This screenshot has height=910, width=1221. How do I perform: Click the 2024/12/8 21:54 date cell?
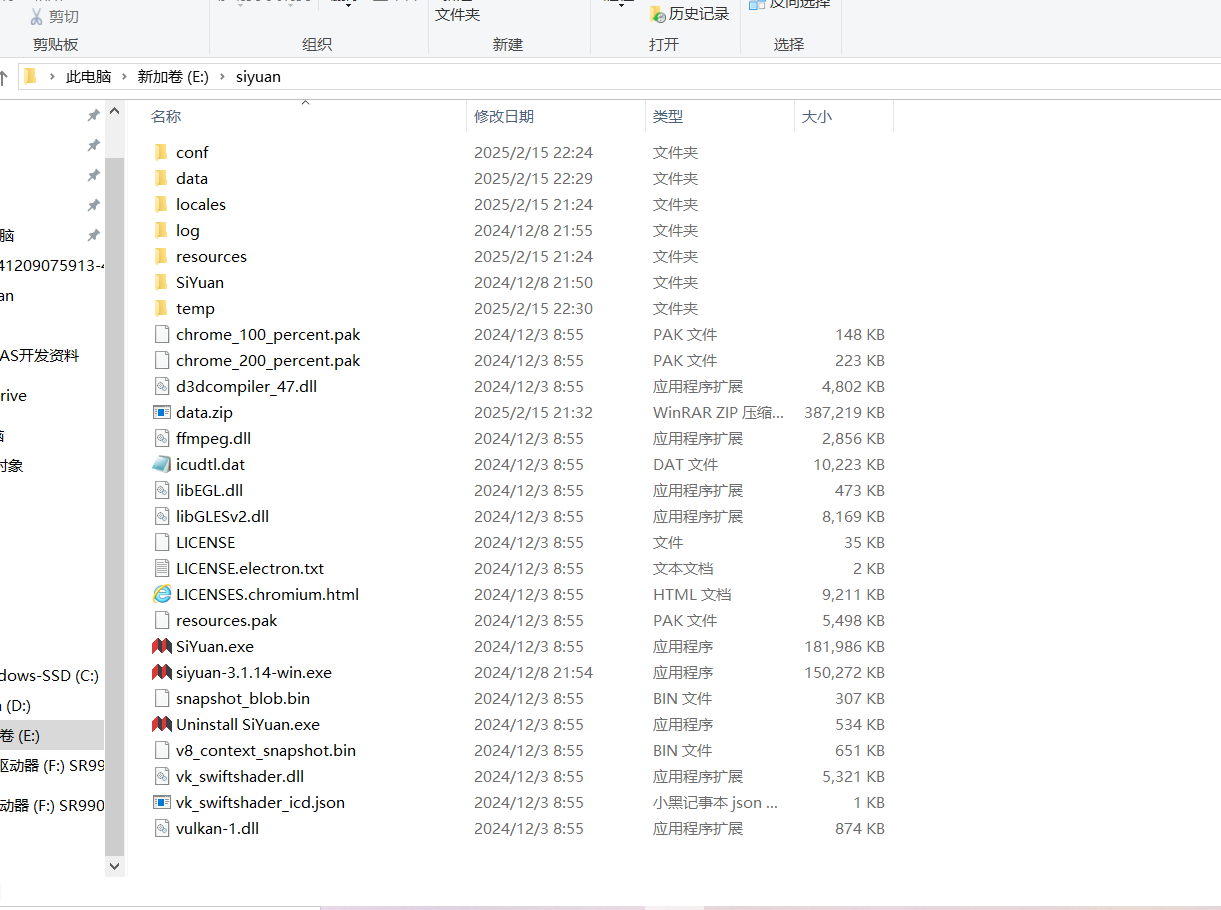click(533, 672)
